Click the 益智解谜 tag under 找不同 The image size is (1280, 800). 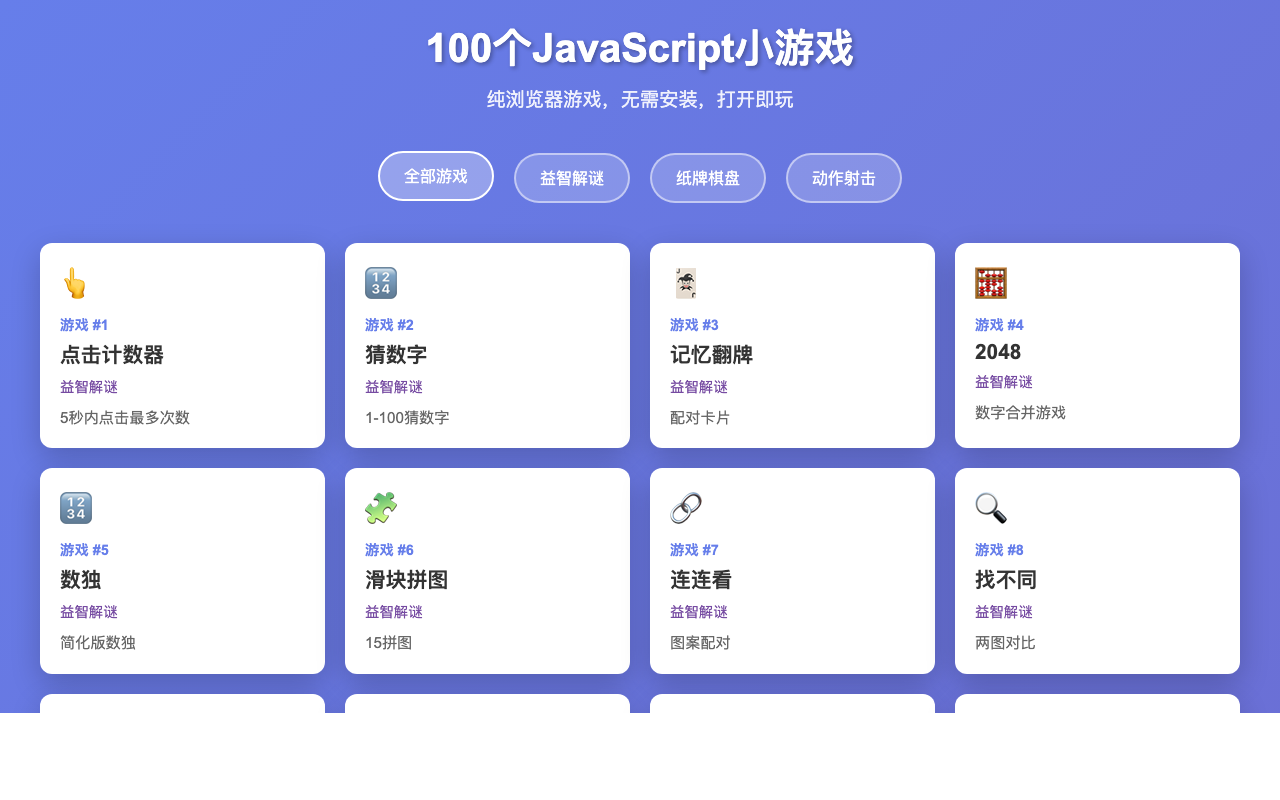tap(1003, 611)
